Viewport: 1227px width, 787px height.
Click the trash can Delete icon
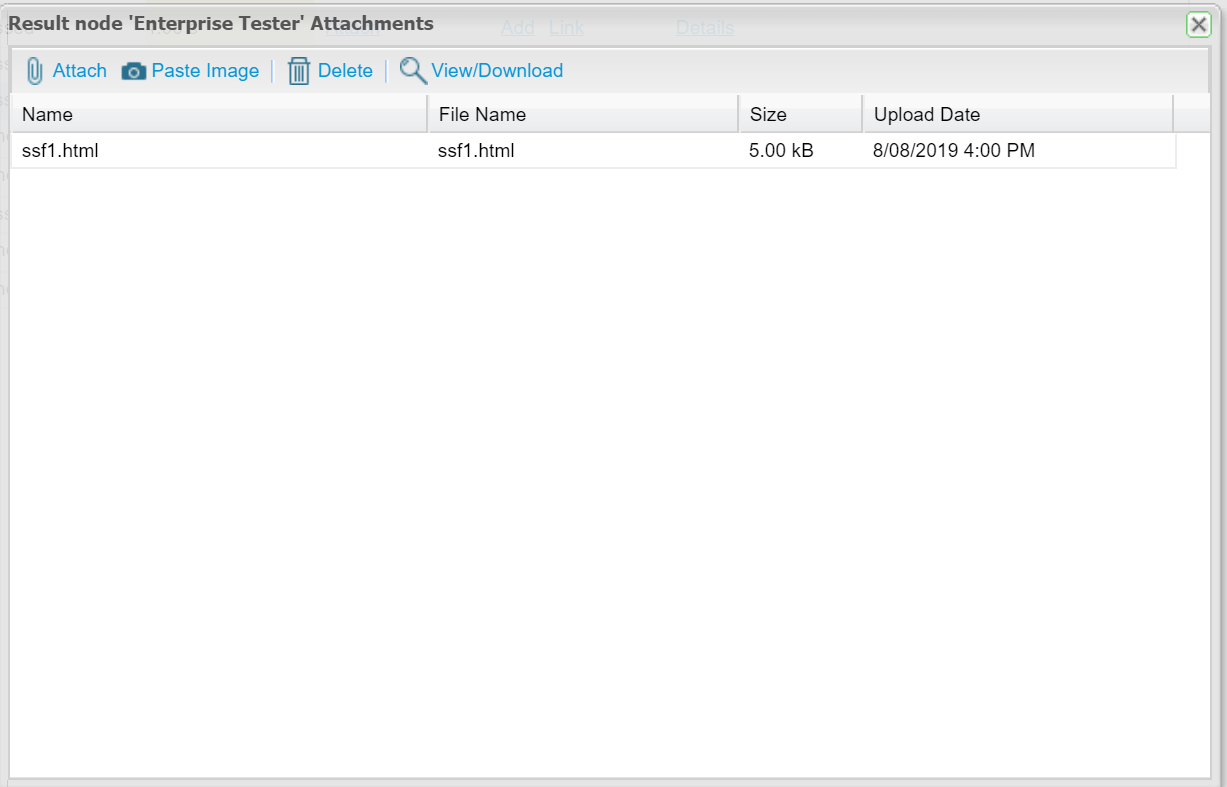click(x=299, y=71)
